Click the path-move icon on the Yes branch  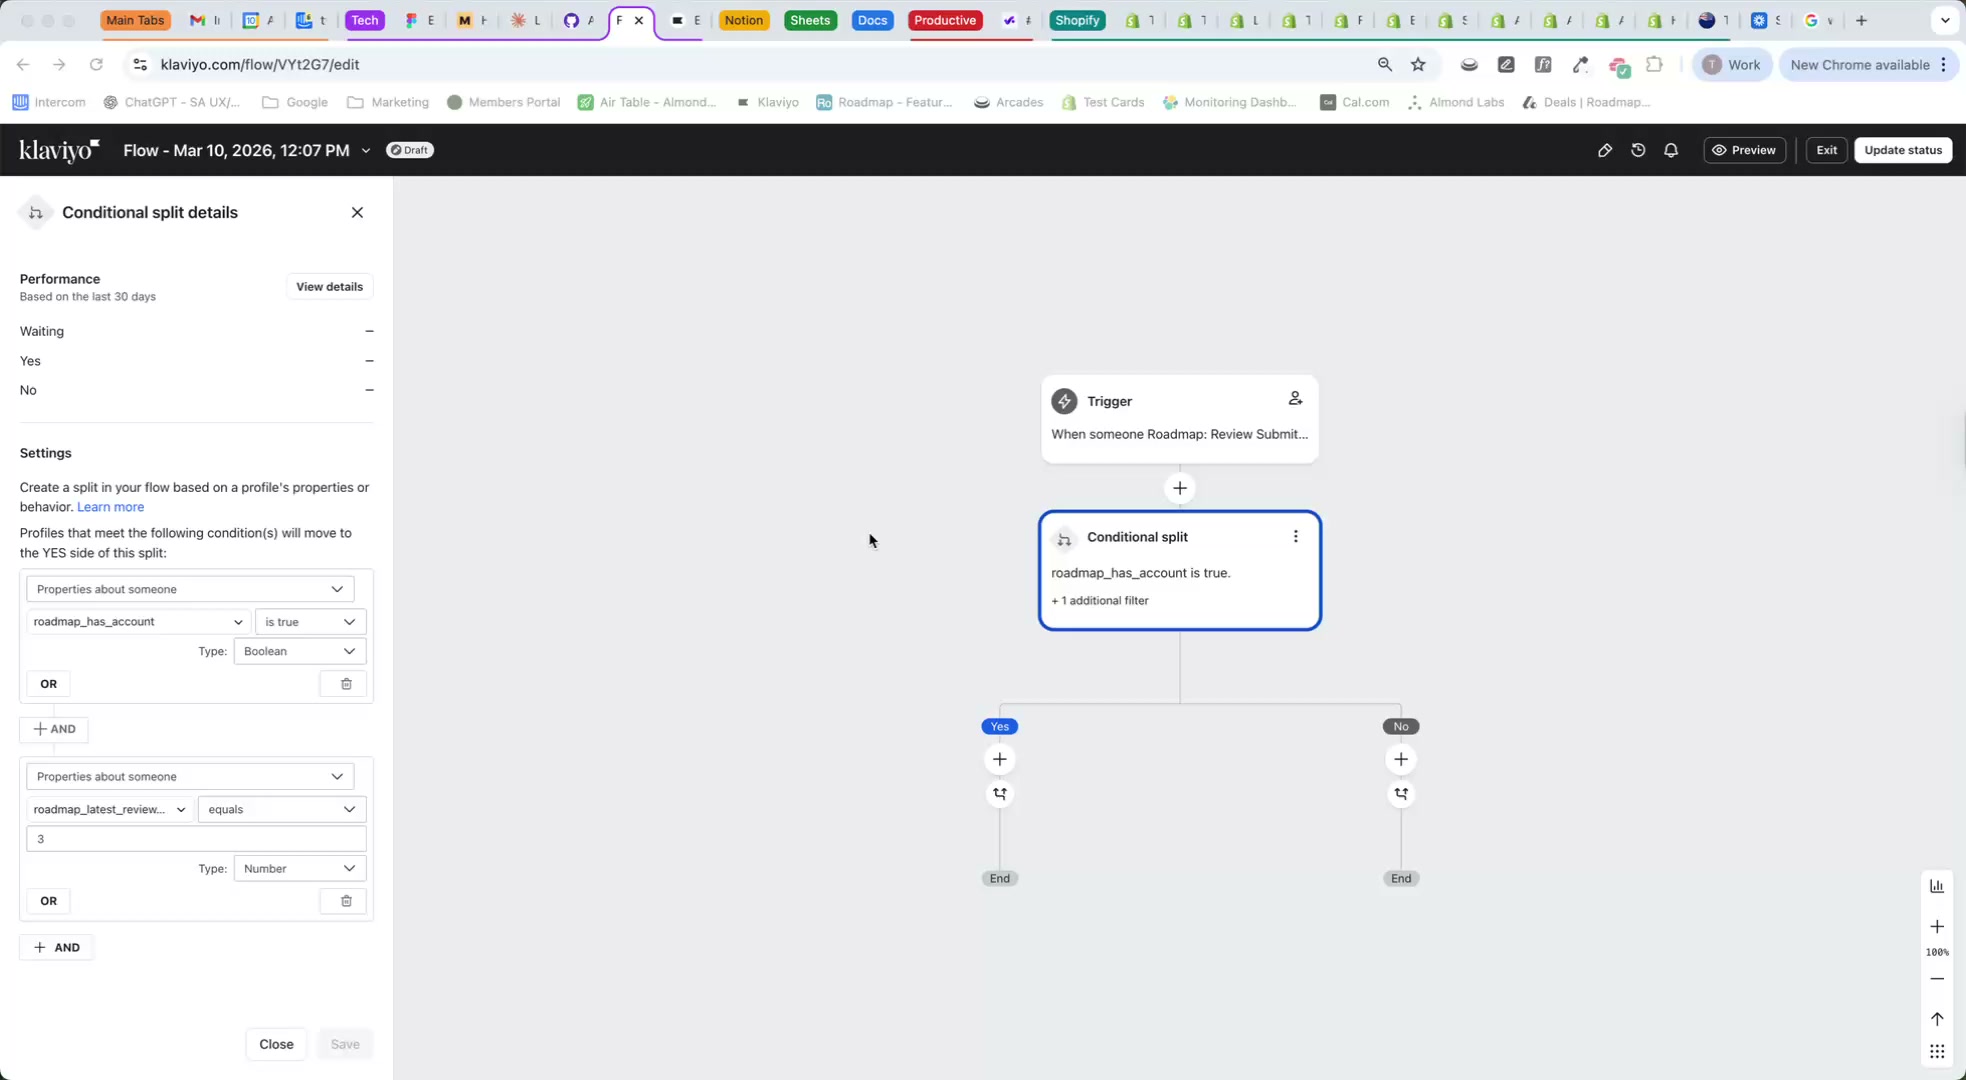[999, 793]
